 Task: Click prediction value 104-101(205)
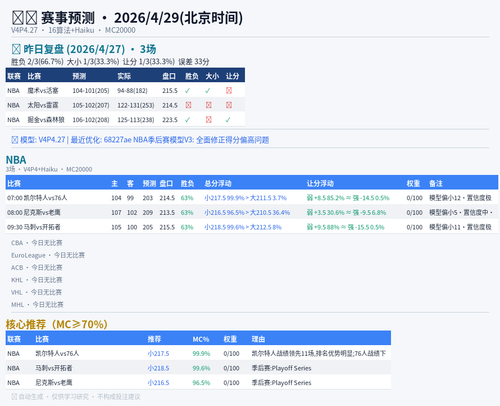point(91,91)
